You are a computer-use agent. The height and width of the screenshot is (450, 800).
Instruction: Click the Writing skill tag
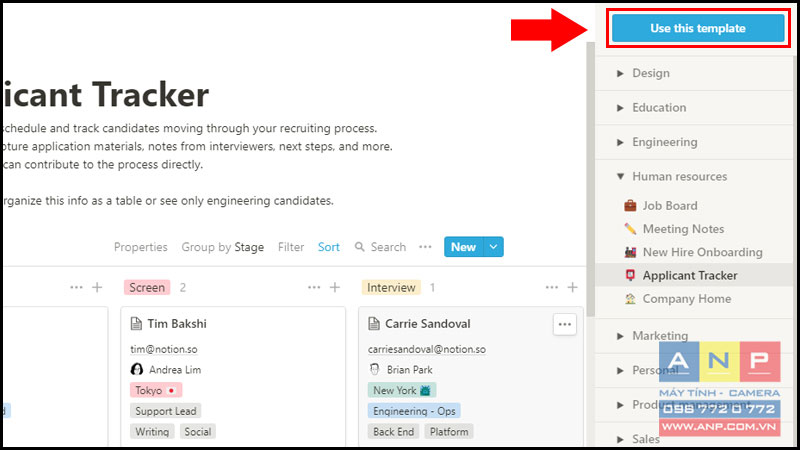click(x=152, y=432)
